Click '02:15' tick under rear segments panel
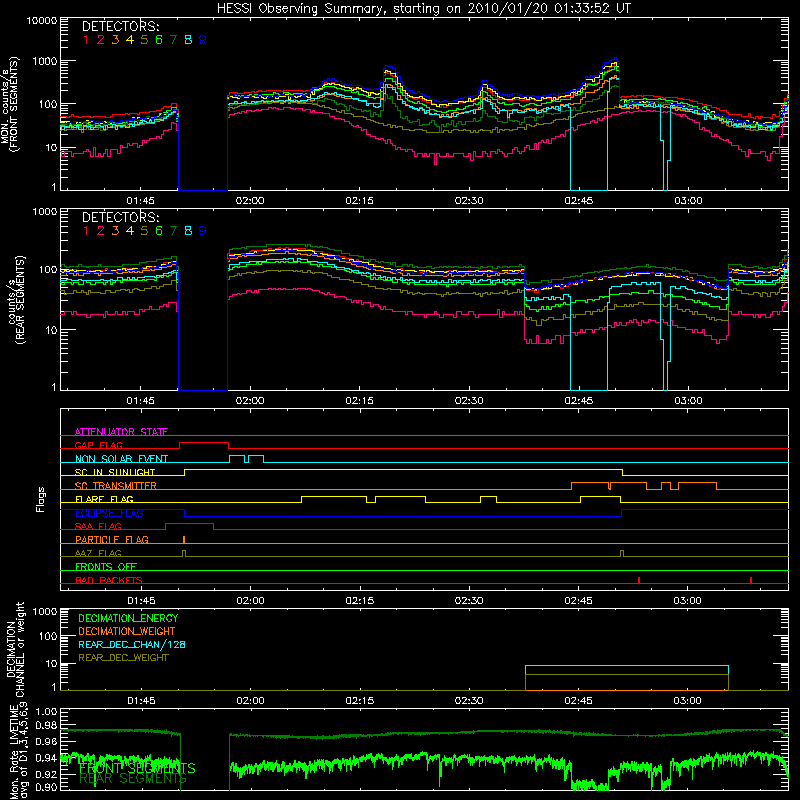This screenshot has height=800, width=800. point(360,401)
